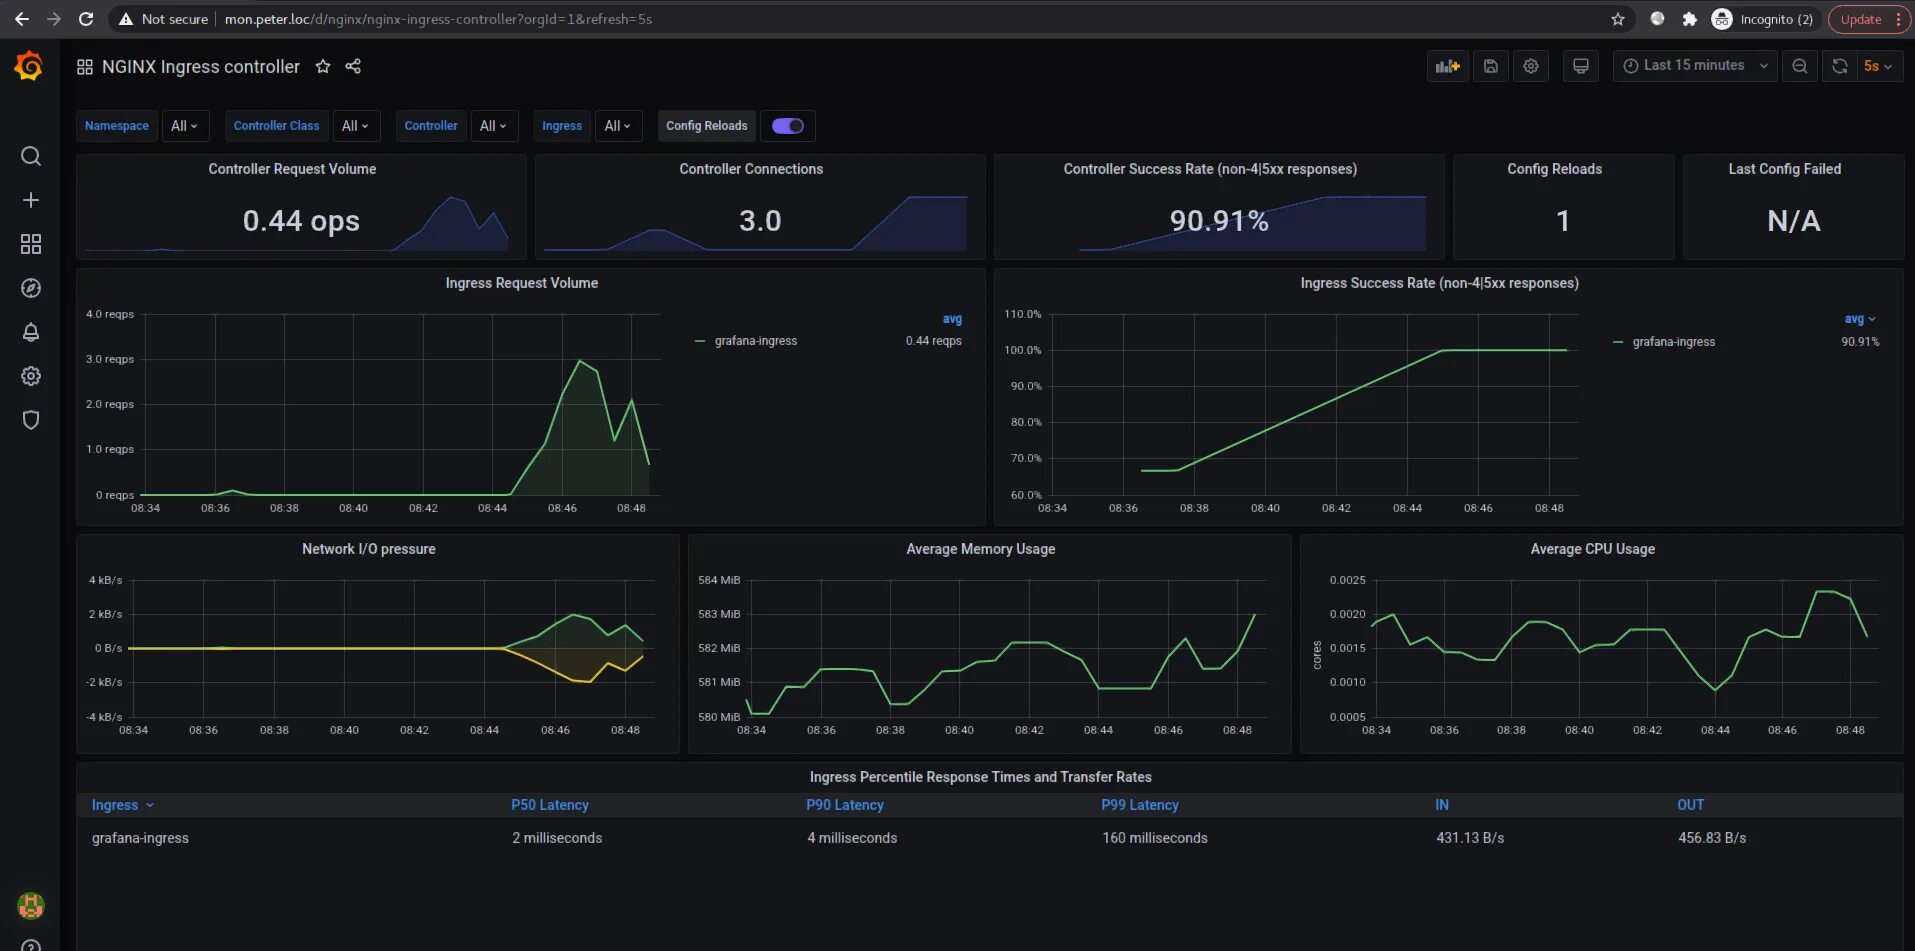This screenshot has width=1915, height=951.
Task: Open Controller Request Volume panel title menu
Action: pyautogui.click(x=292, y=169)
